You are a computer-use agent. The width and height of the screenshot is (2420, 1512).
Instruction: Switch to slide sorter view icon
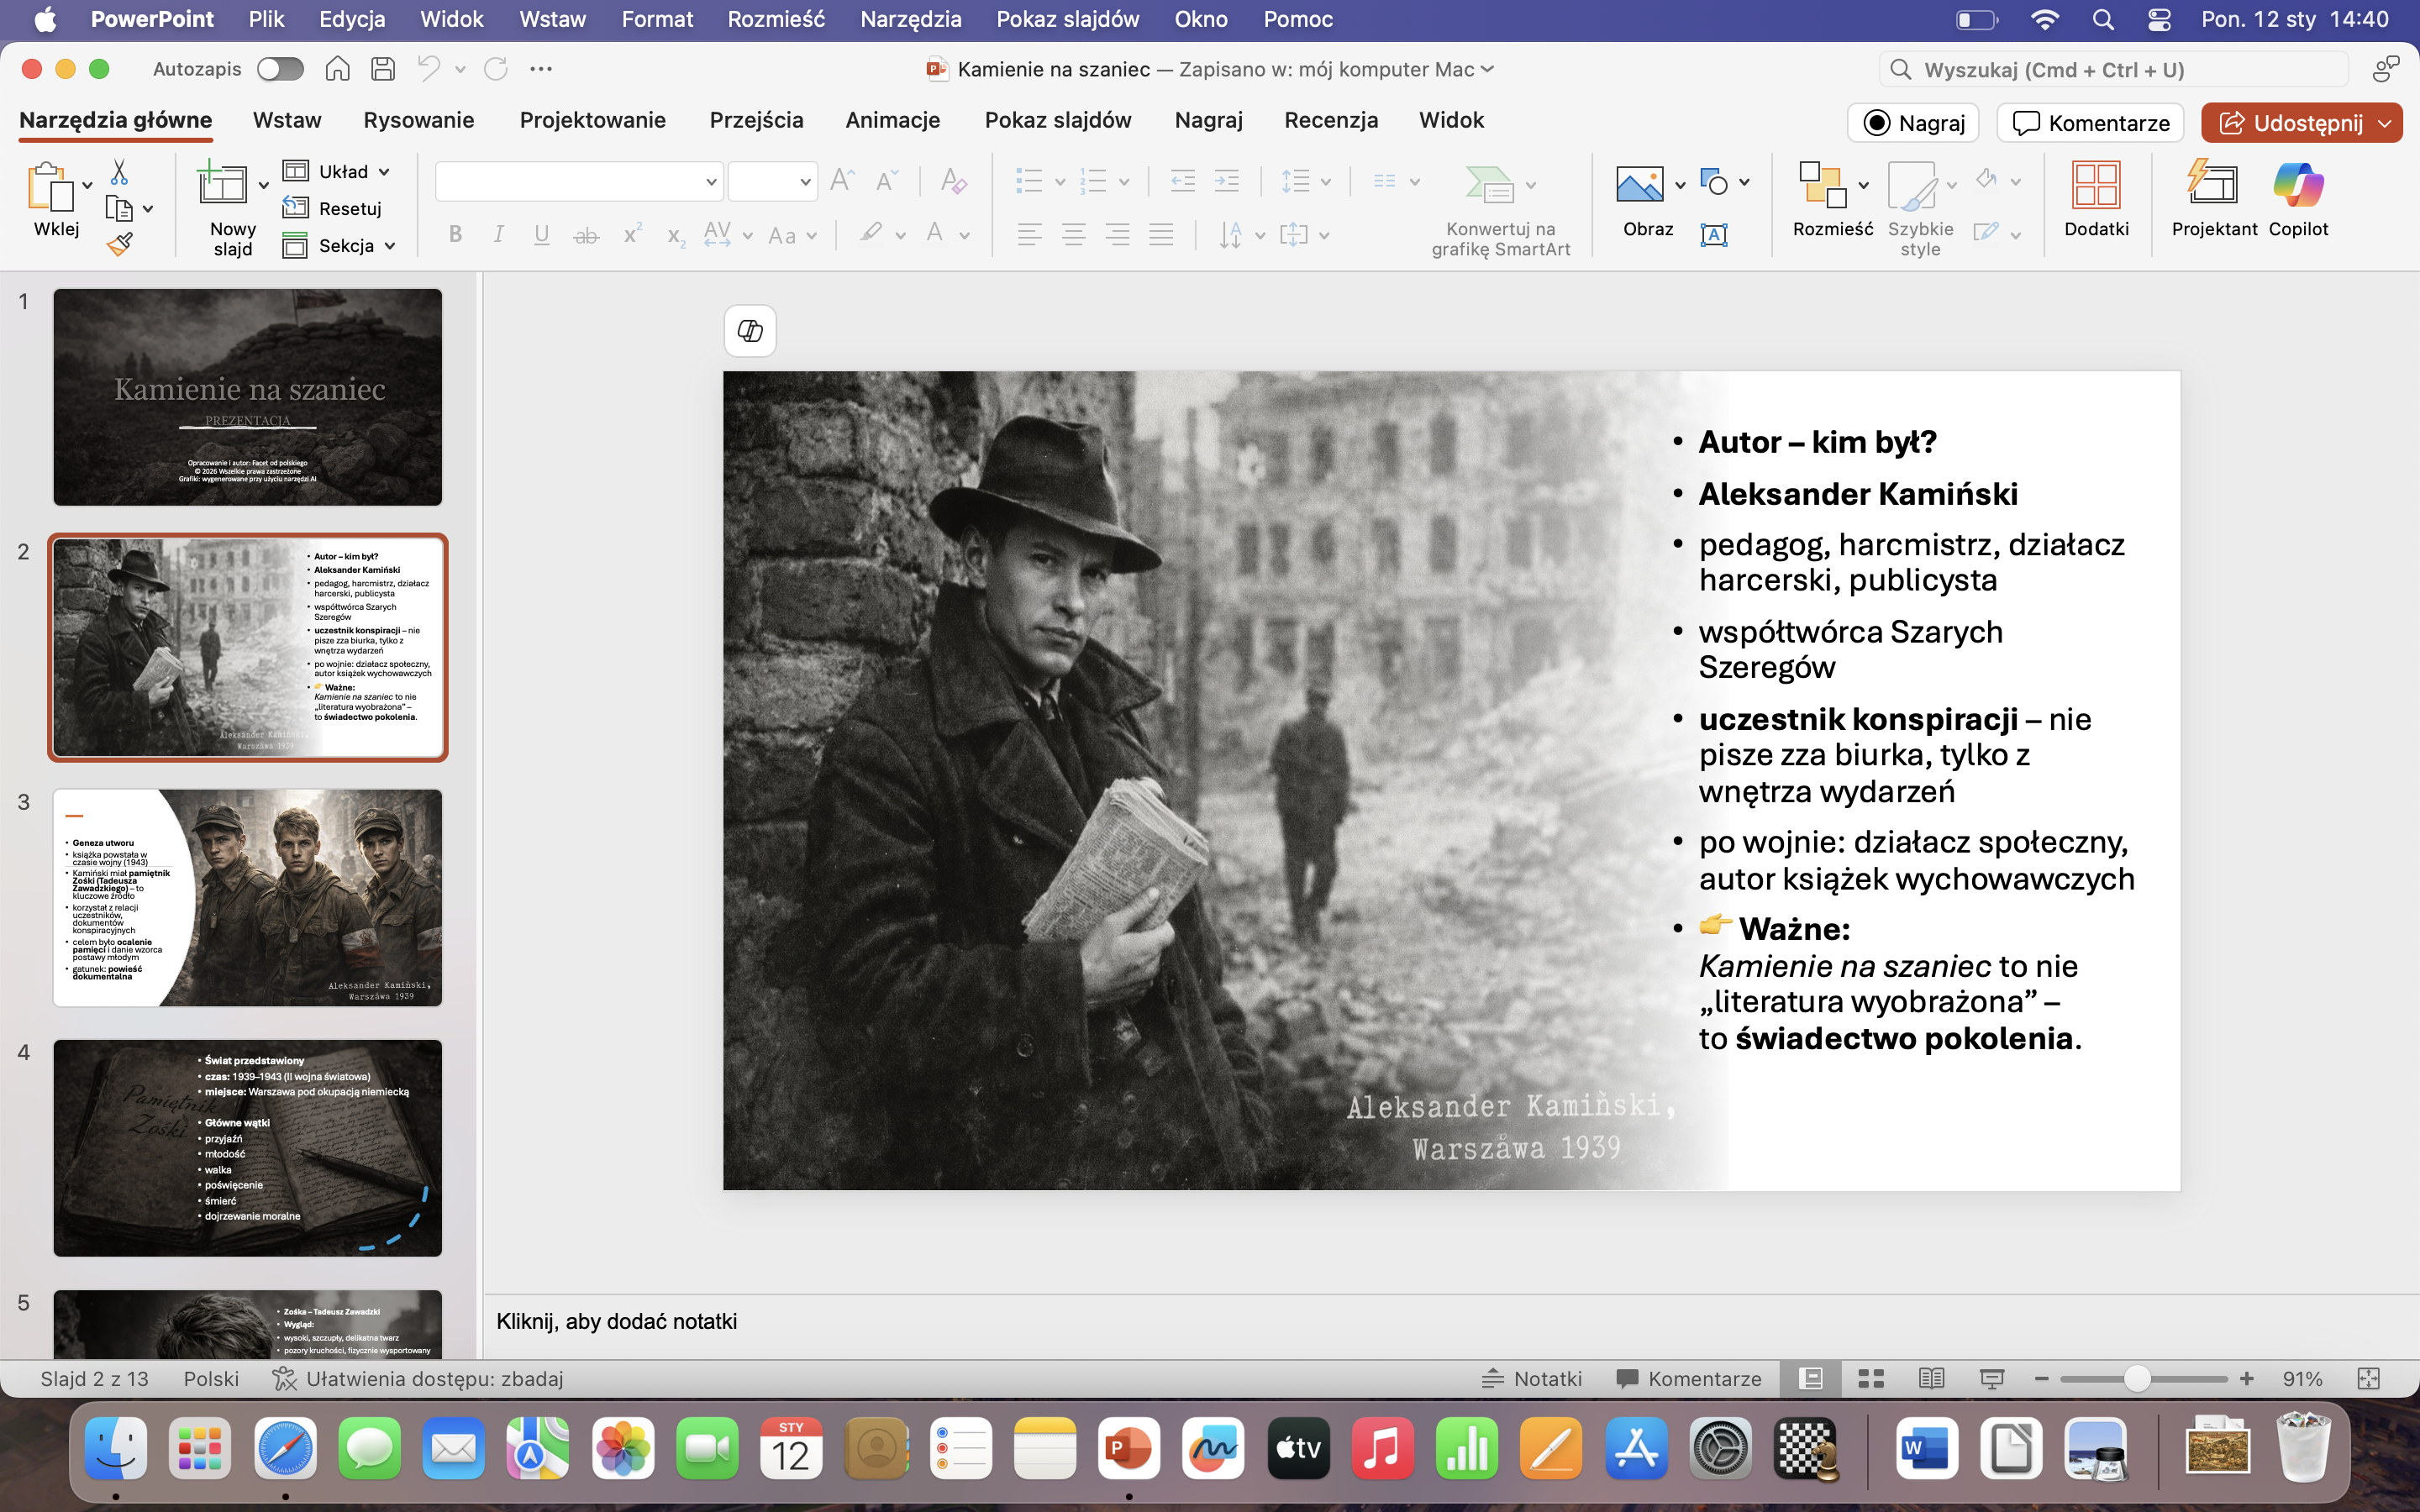pos(1871,1379)
